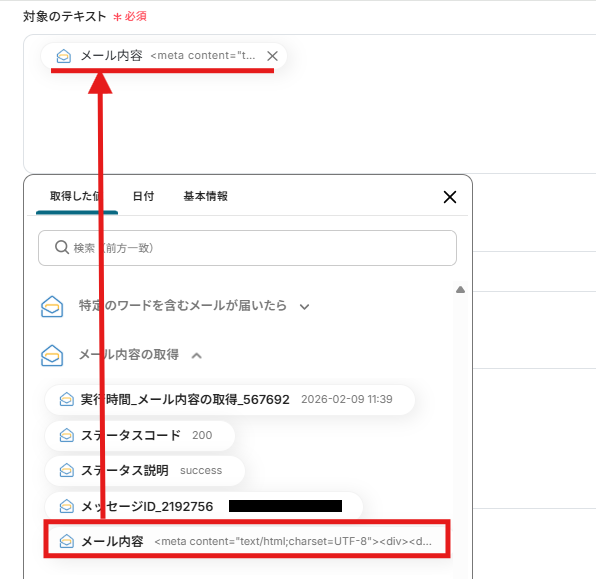Collapse the メール内容の取得 section
This screenshot has height=579, width=596.
197,356
